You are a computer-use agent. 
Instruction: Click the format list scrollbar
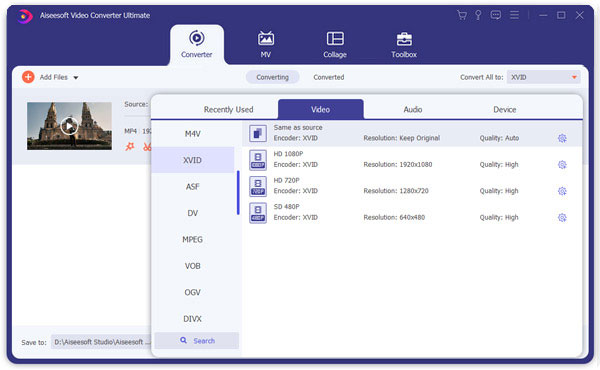[238, 192]
